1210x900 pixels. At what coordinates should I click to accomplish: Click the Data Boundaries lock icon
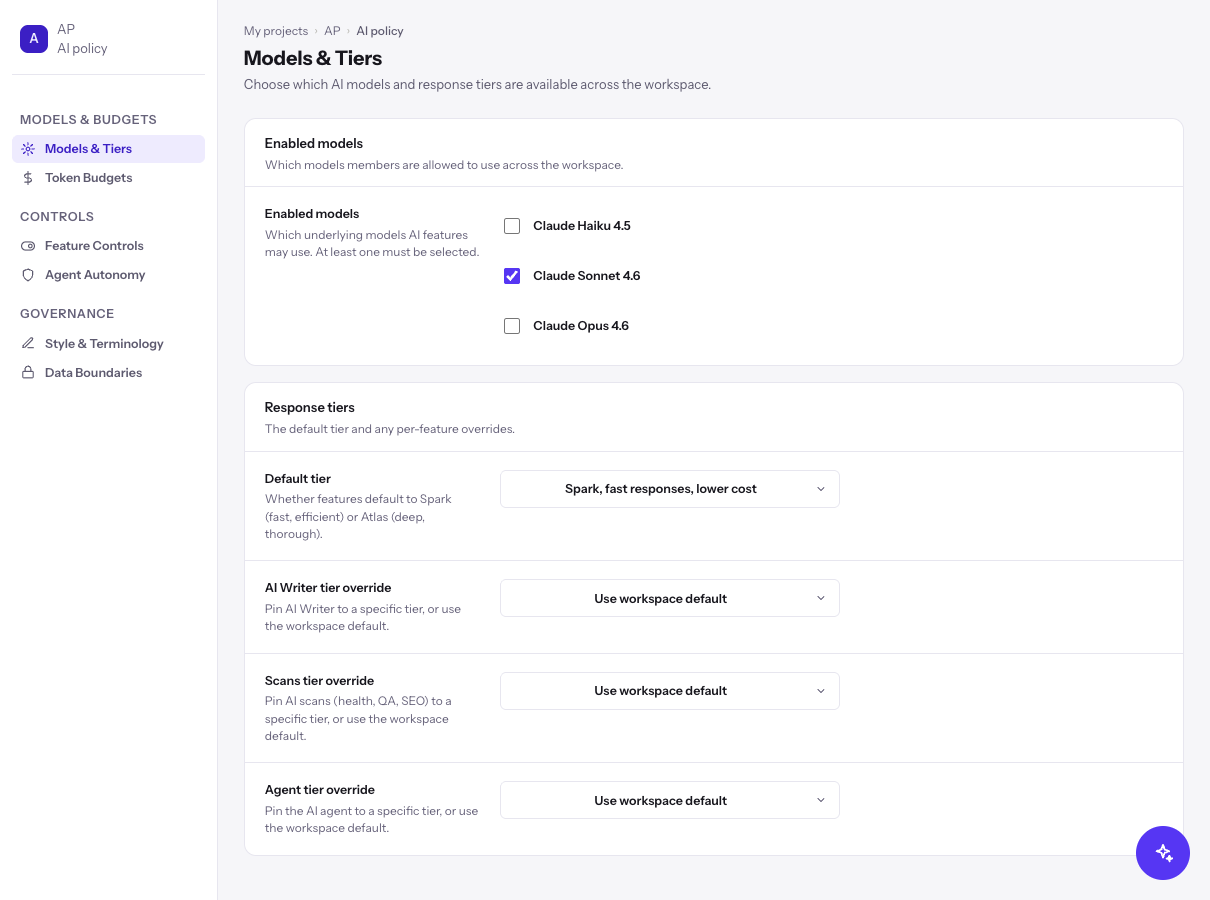click(x=28, y=373)
